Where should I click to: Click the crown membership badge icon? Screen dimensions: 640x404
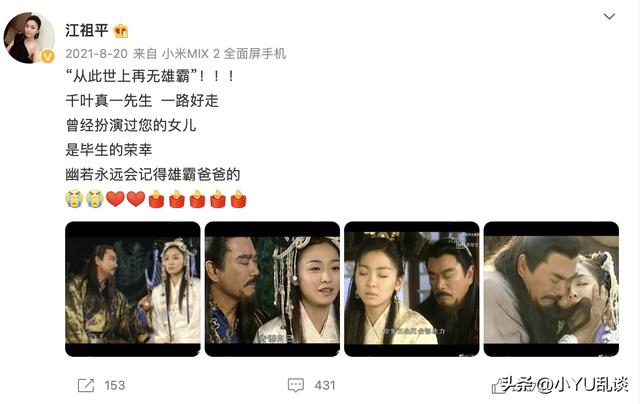[x=121, y=31]
